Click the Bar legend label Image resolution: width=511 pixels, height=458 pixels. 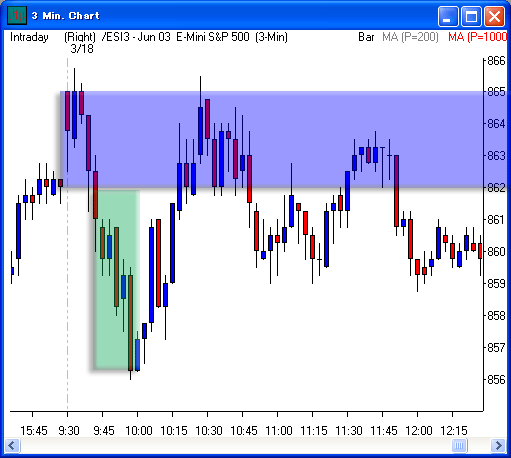366,37
